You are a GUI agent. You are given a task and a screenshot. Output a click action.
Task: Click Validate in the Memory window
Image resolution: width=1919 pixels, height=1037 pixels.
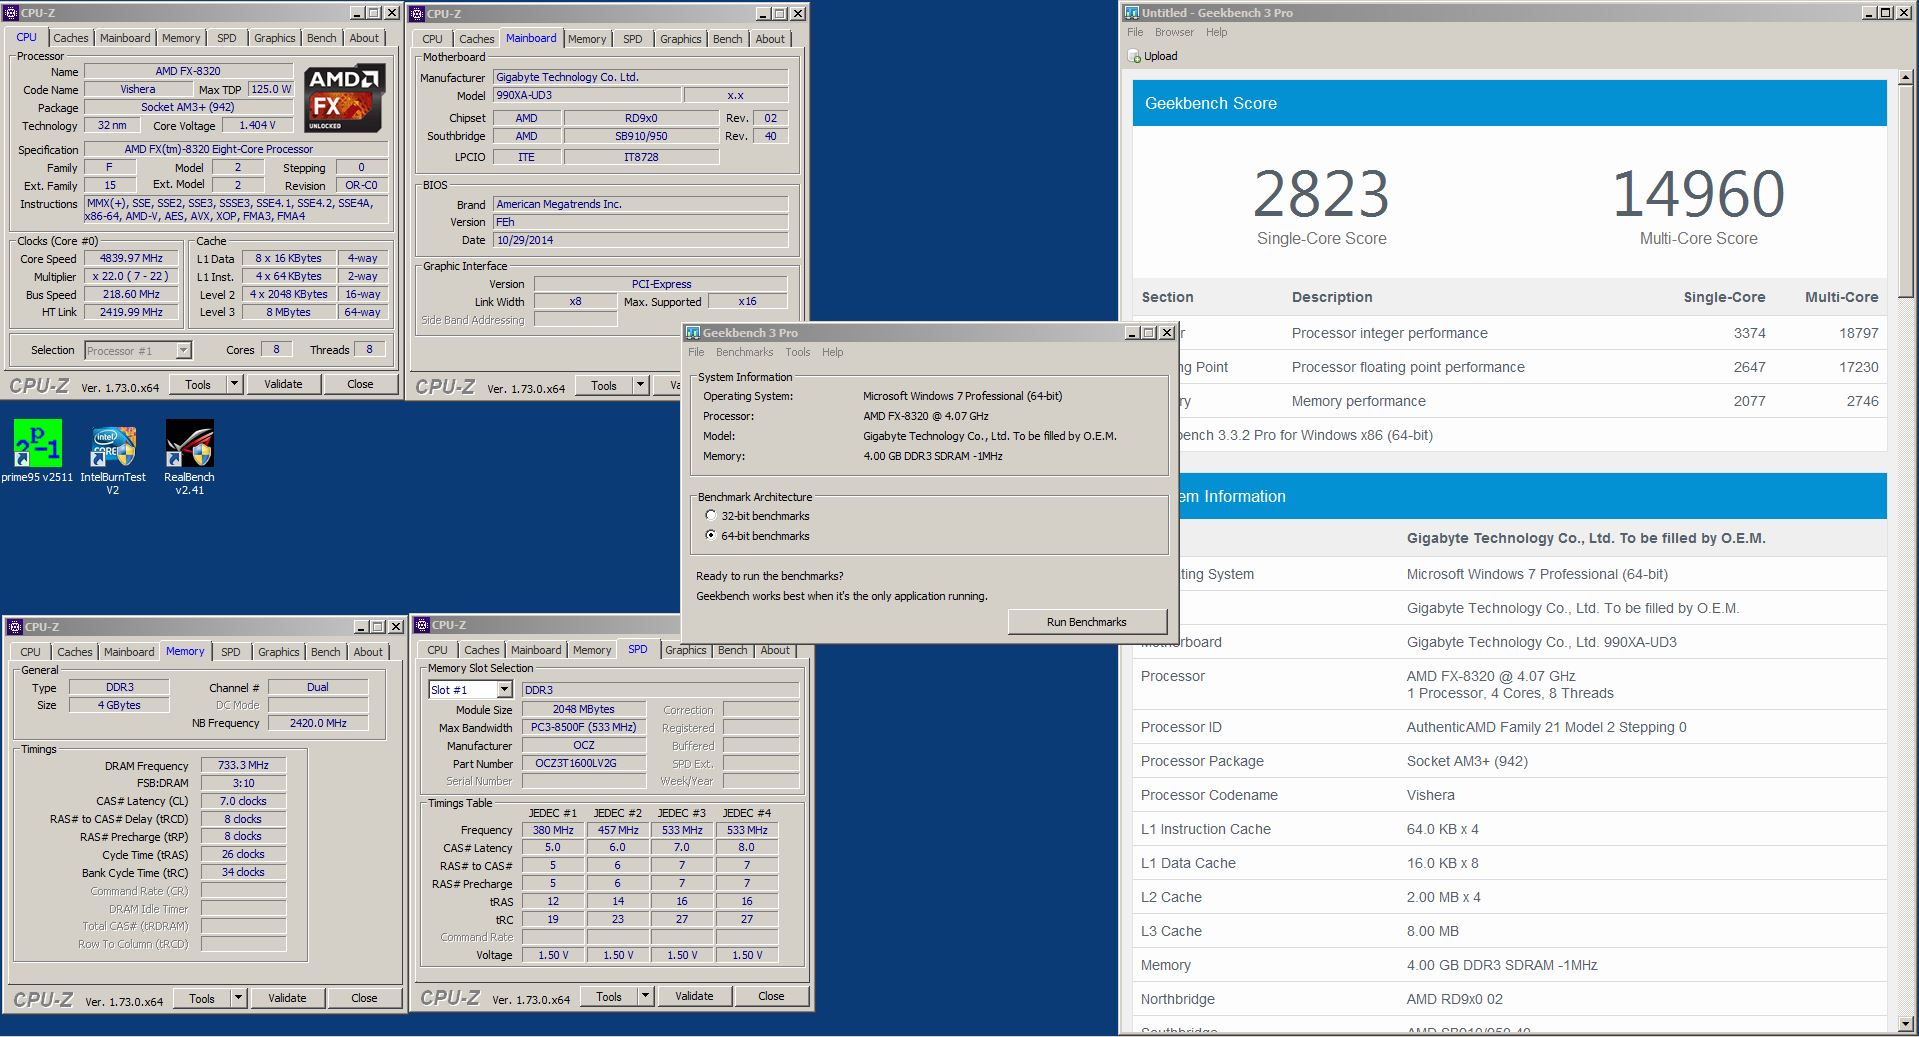pyautogui.click(x=287, y=998)
